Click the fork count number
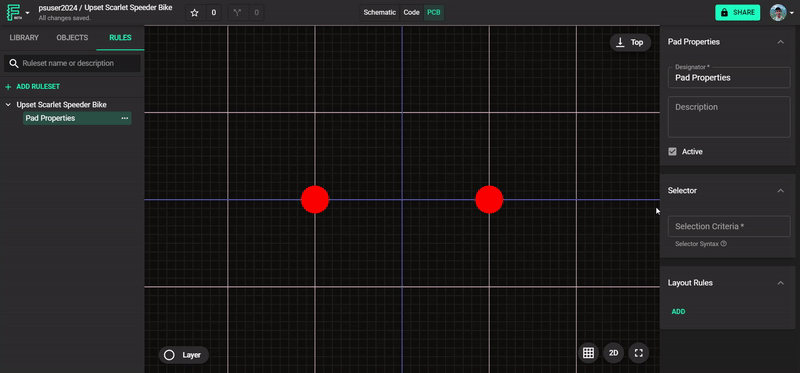800x373 pixels. click(256, 13)
